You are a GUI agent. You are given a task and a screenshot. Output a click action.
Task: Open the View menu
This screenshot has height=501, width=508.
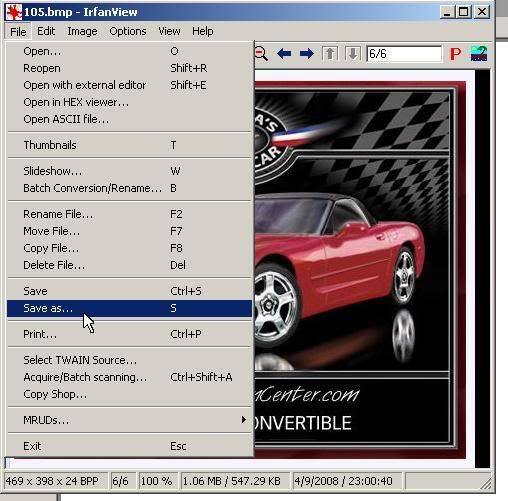[169, 31]
